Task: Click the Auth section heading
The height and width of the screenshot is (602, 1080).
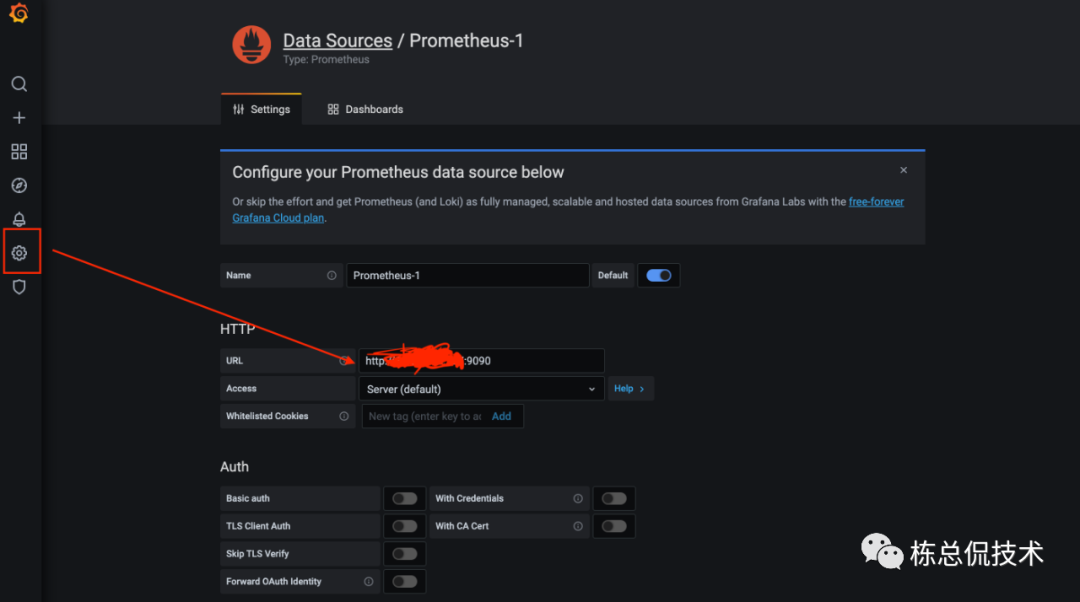Action: click(234, 467)
